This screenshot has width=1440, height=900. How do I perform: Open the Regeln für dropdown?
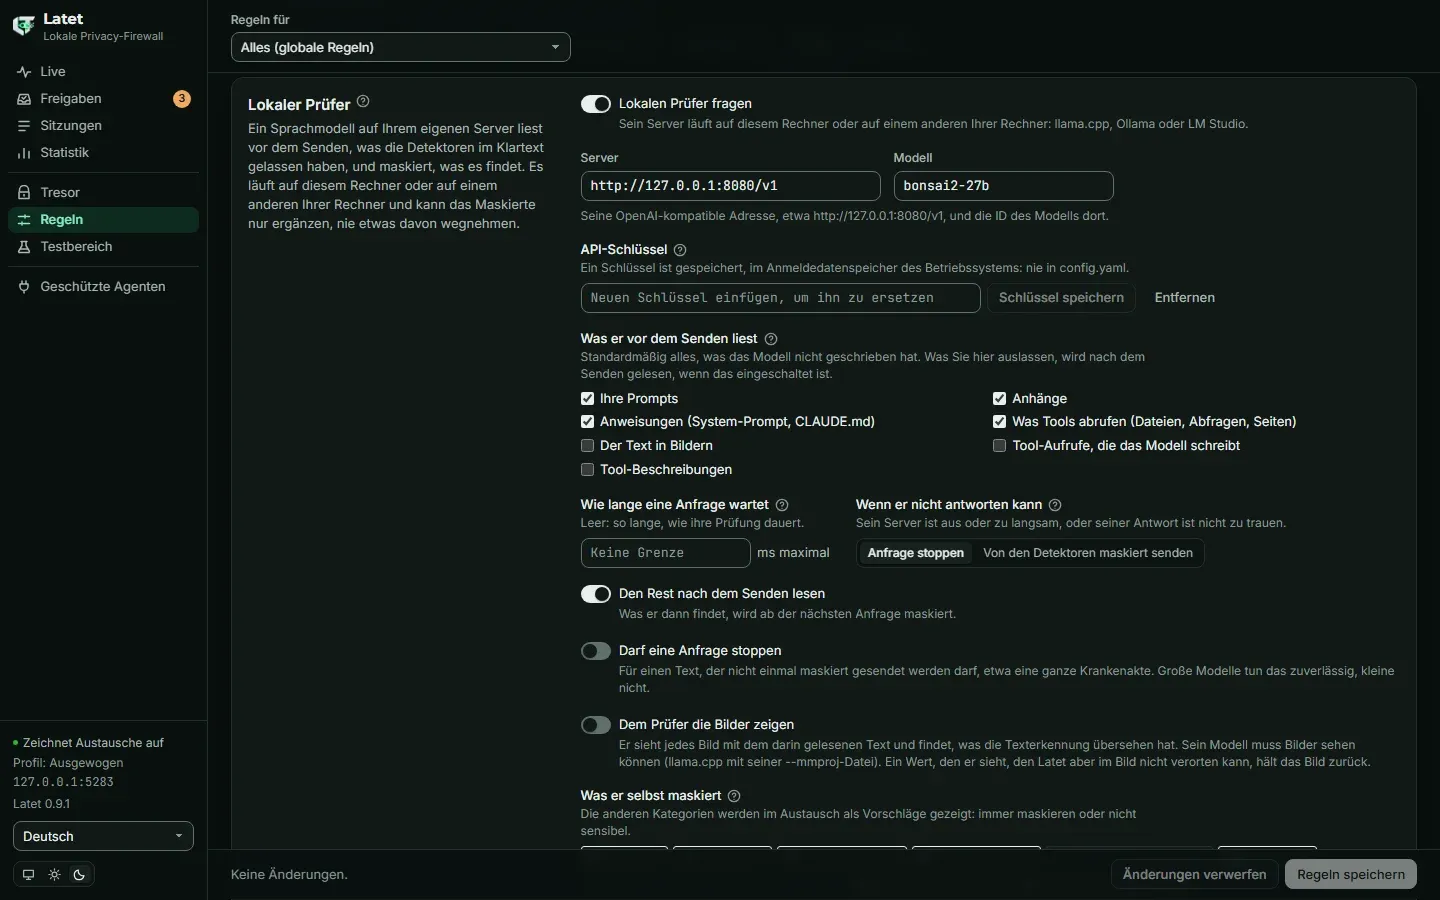[x=400, y=47]
